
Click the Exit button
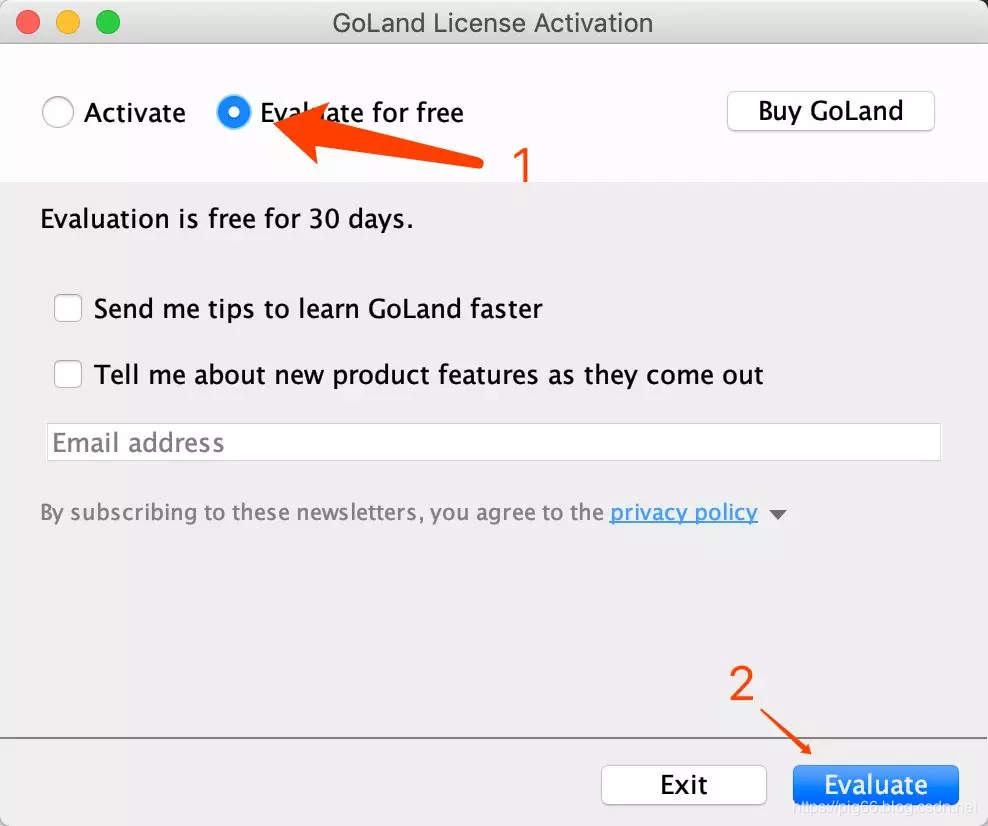pyautogui.click(x=684, y=785)
